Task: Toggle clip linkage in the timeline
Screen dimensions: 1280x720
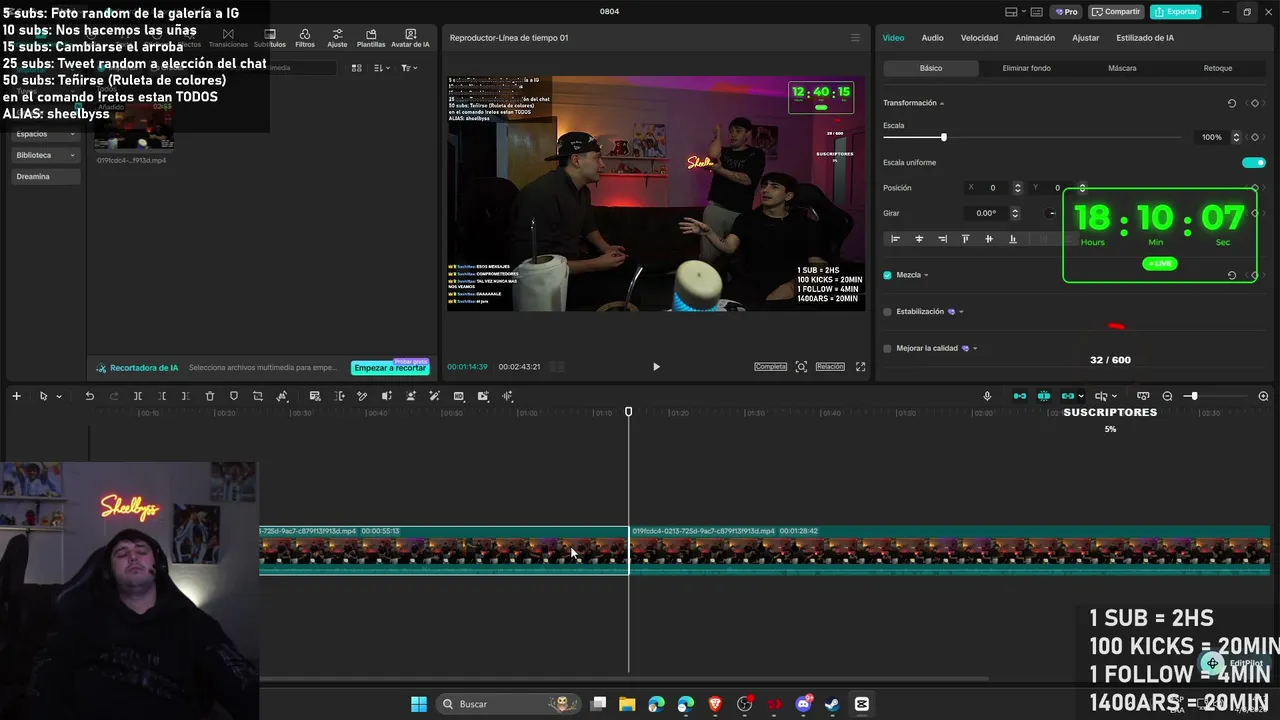Action: [1068, 396]
